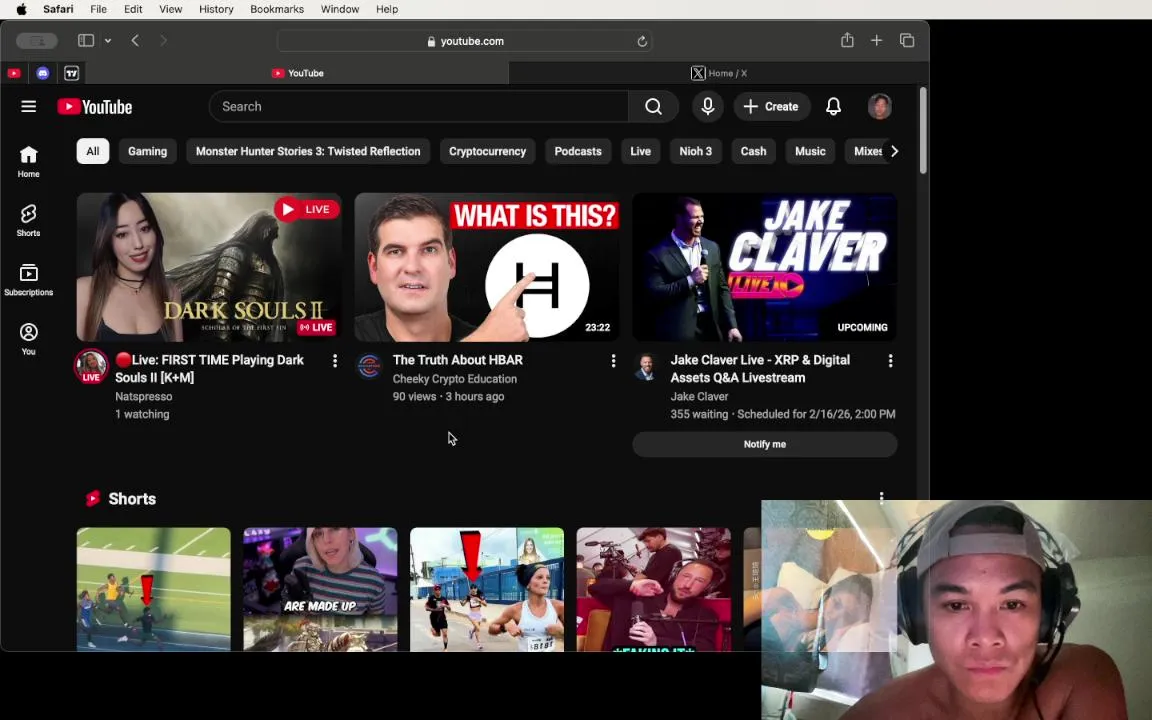Select the Music filter chip
This screenshot has height=720, width=1152.
click(x=810, y=151)
